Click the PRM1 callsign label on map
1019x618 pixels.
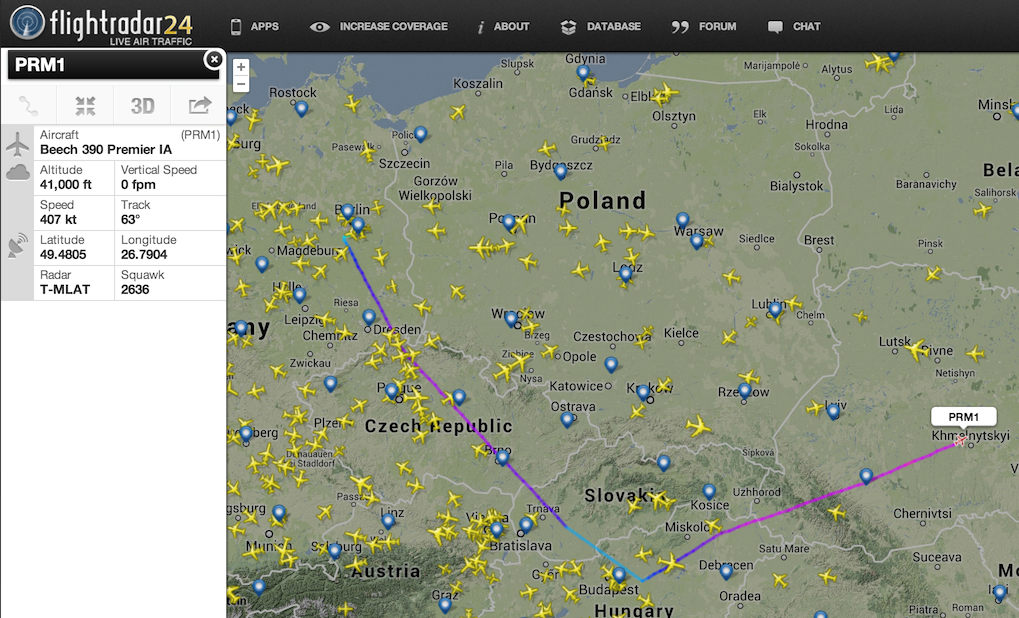coord(963,416)
